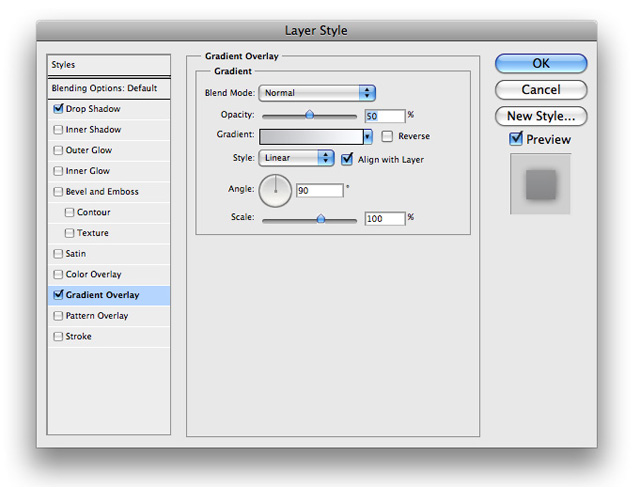Uncheck the Gradient Overlay checkbox
640x487 pixels.
coord(58,295)
